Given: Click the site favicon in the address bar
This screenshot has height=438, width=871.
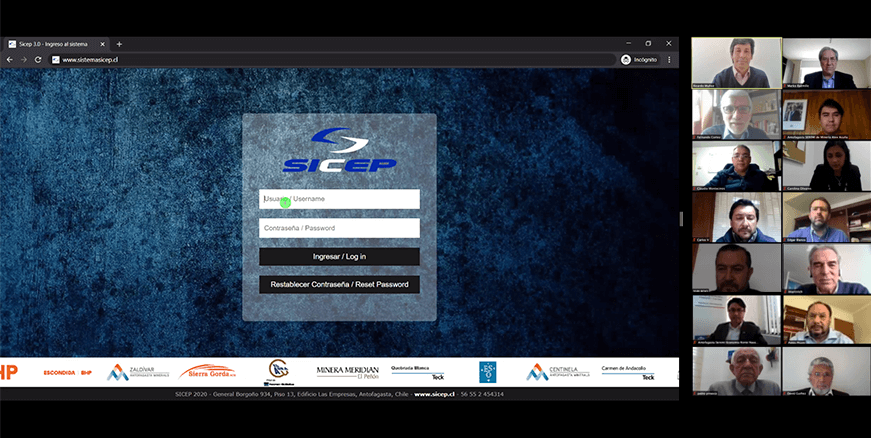Looking at the screenshot, I should pyautogui.click(x=56, y=59).
